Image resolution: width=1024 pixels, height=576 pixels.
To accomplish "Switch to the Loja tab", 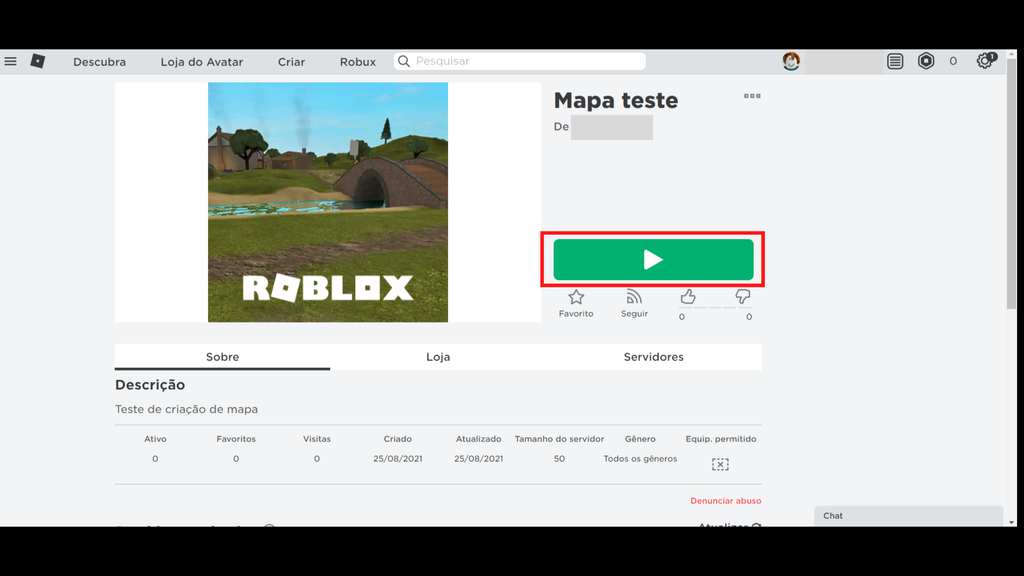I will point(438,357).
